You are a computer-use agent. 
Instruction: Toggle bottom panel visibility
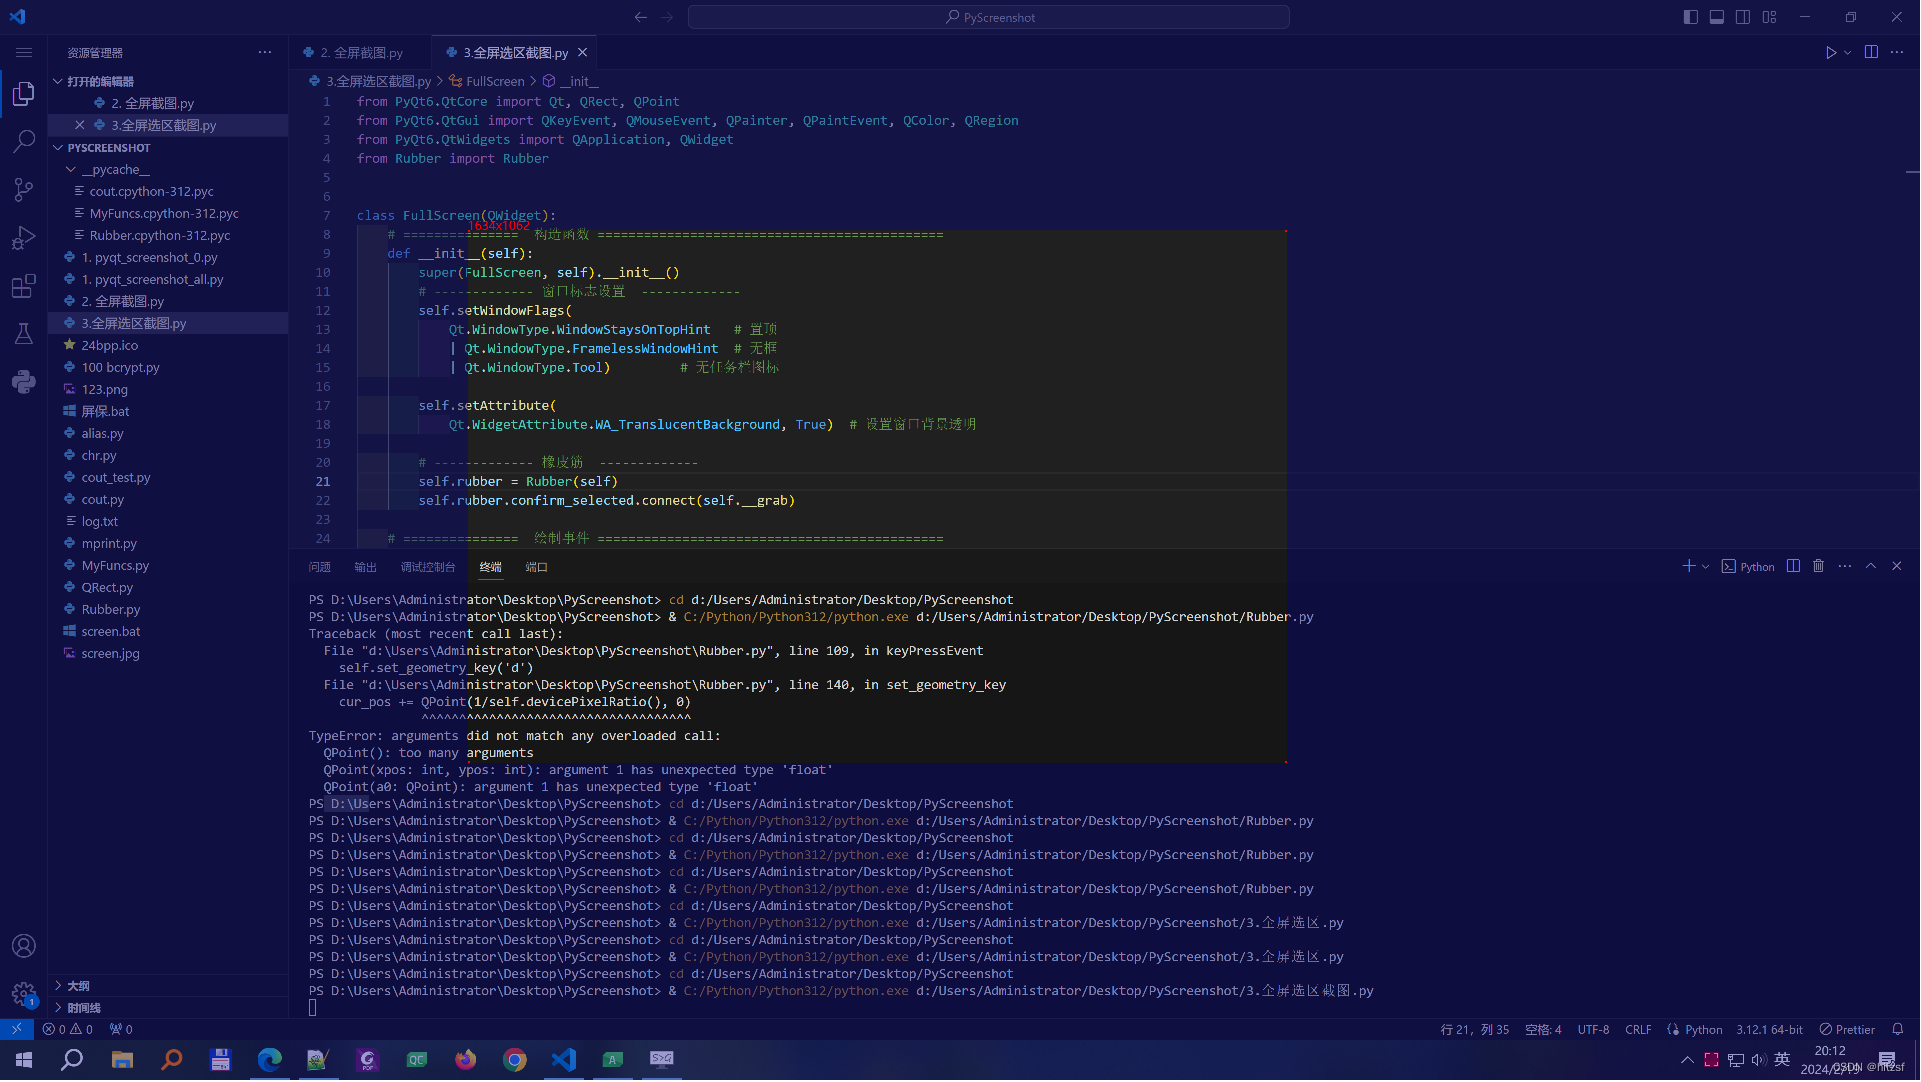1717,17
